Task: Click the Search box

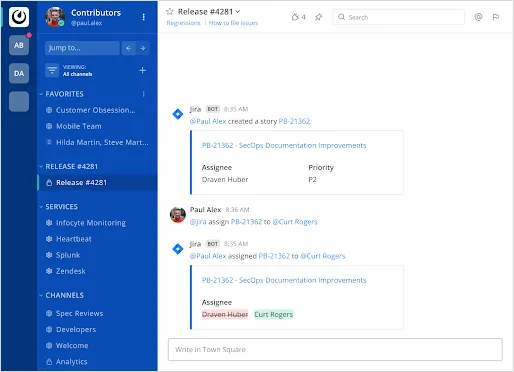Action: [x=398, y=17]
